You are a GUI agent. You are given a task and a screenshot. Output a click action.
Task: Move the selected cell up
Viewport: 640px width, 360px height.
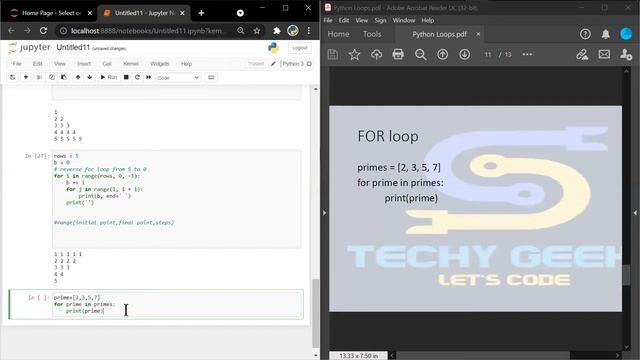[x=78, y=77]
